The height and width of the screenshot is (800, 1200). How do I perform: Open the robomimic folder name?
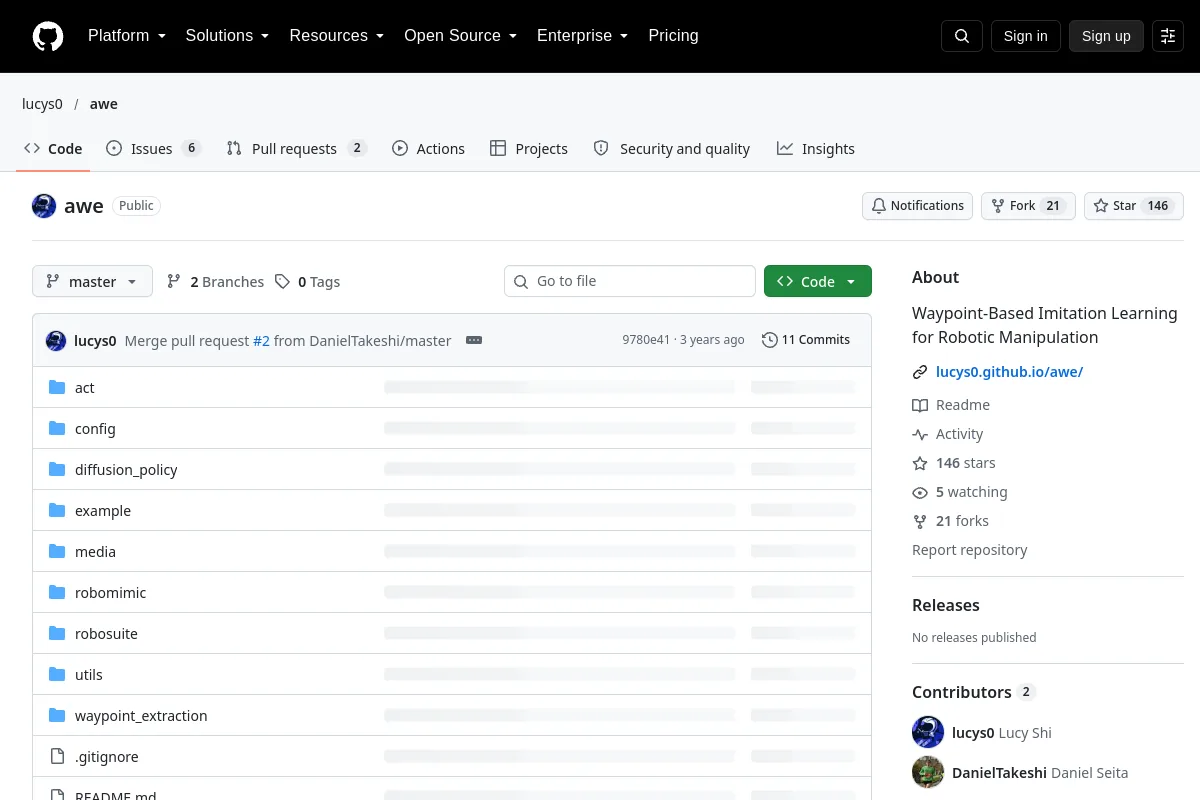(x=110, y=593)
